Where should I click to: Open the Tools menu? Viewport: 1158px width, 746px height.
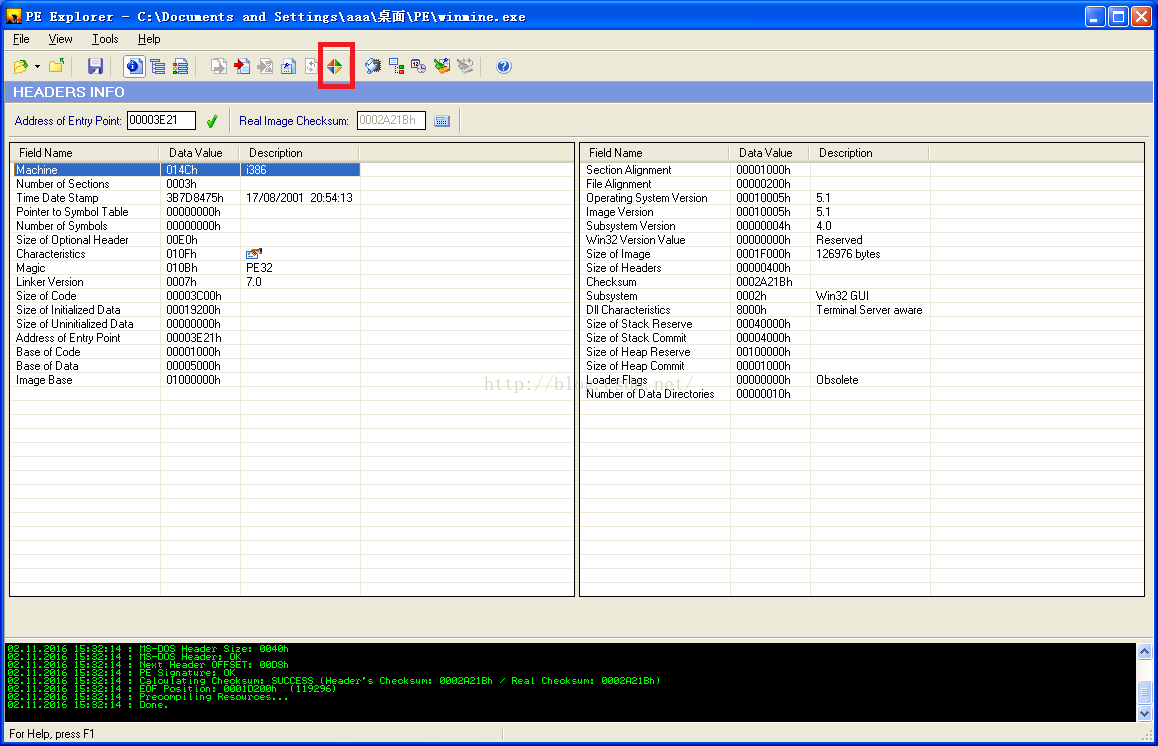coord(105,39)
